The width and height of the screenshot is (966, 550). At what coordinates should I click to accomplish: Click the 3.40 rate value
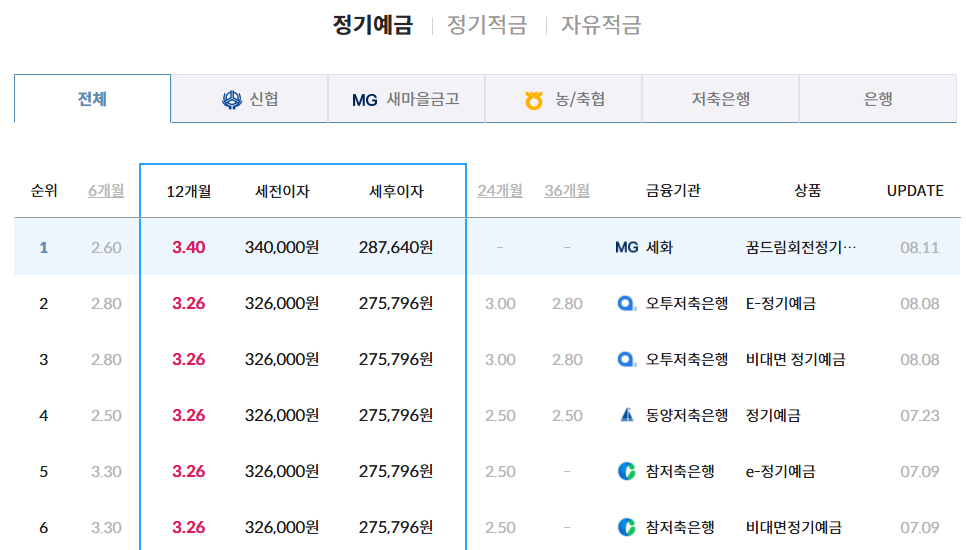point(189,248)
